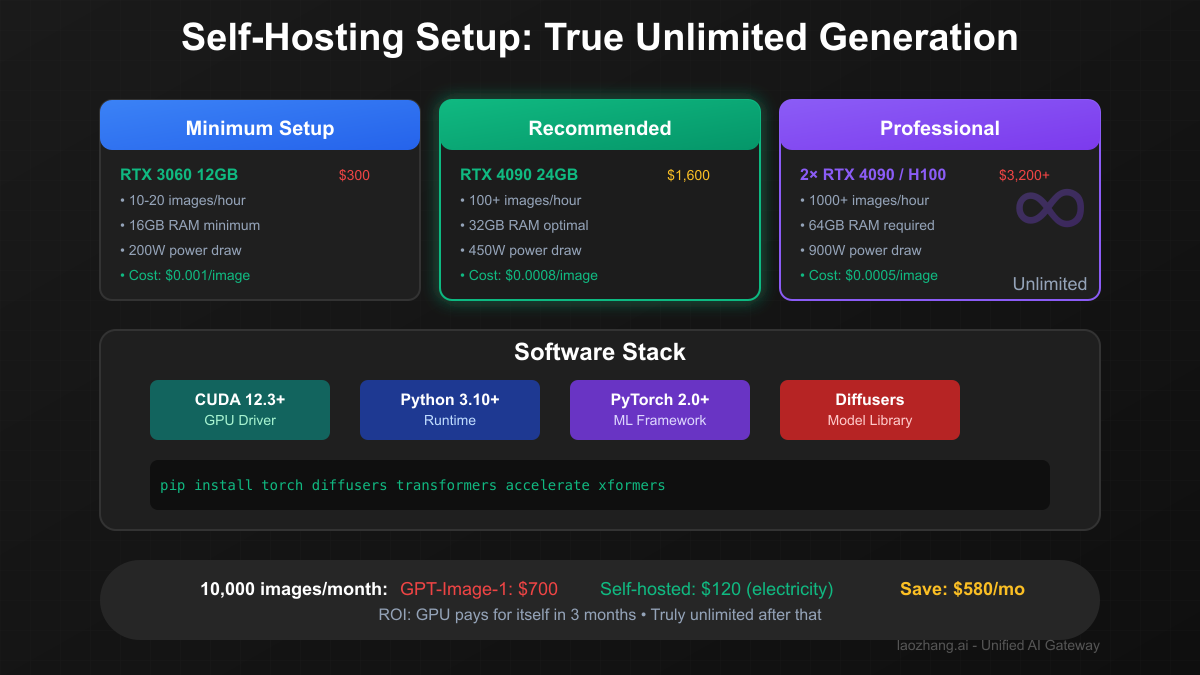This screenshot has width=1200, height=675.
Task: Select the pip install command text
Action: pos(412,485)
